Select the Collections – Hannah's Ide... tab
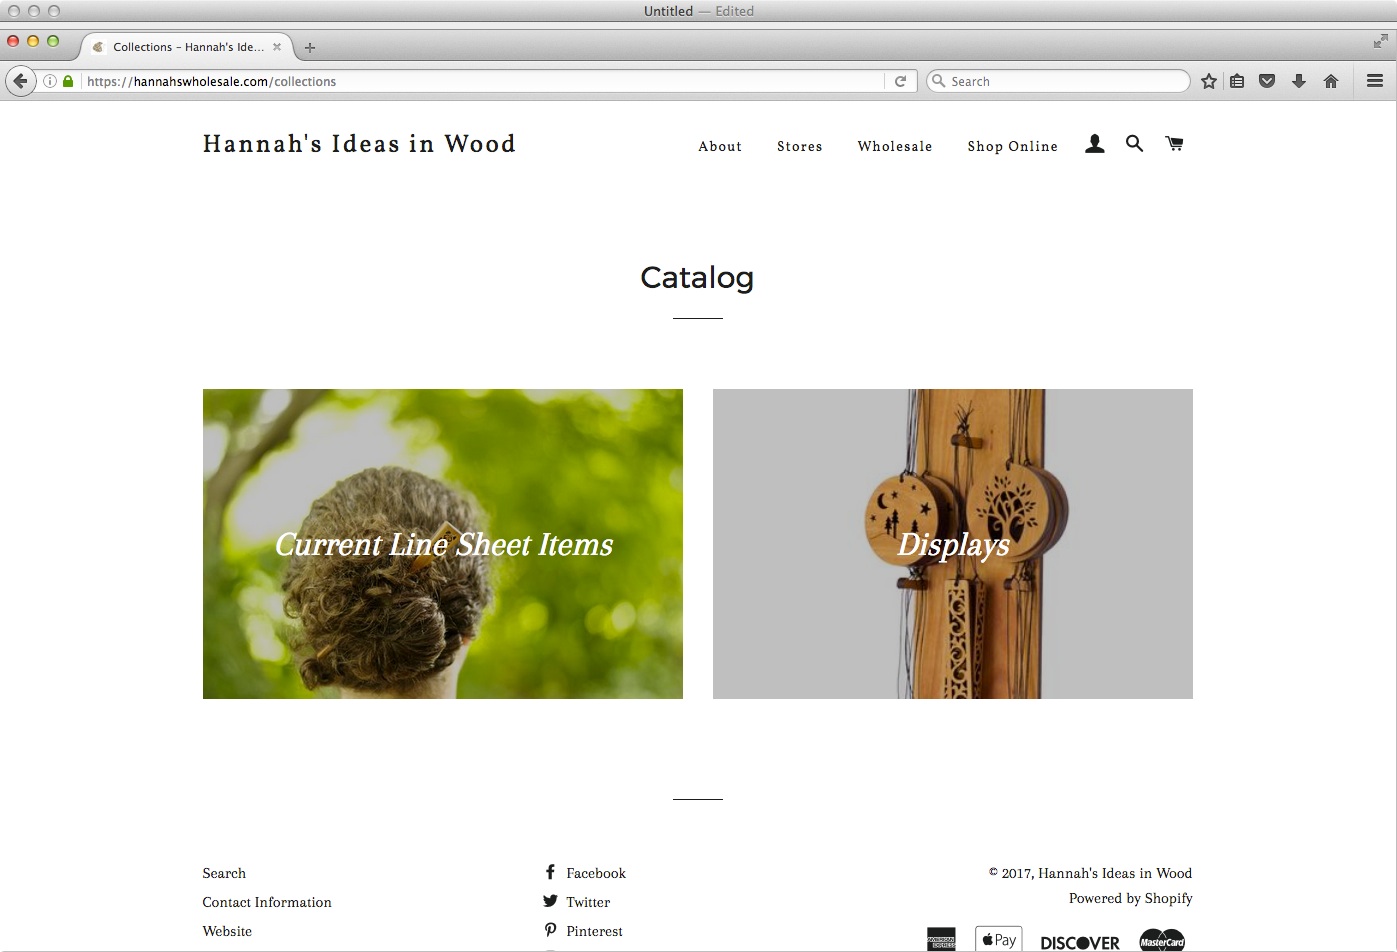Image resolution: width=1397 pixels, height=952 pixels. [187, 47]
